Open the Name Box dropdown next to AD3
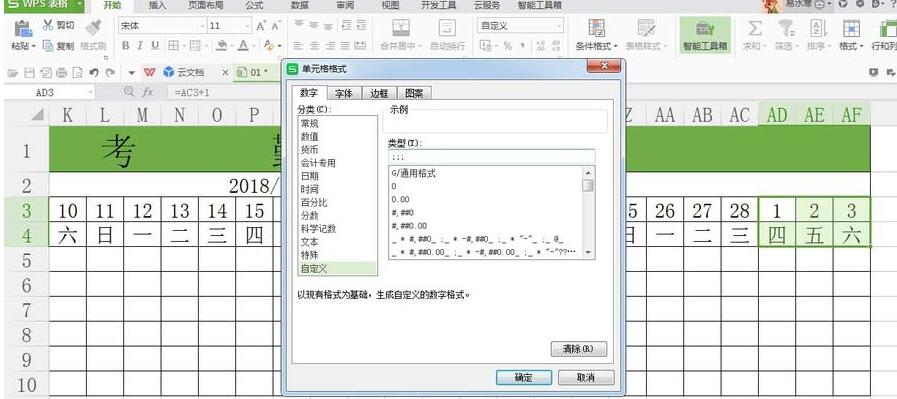This screenshot has height=399, width=897. coord(90,92)
